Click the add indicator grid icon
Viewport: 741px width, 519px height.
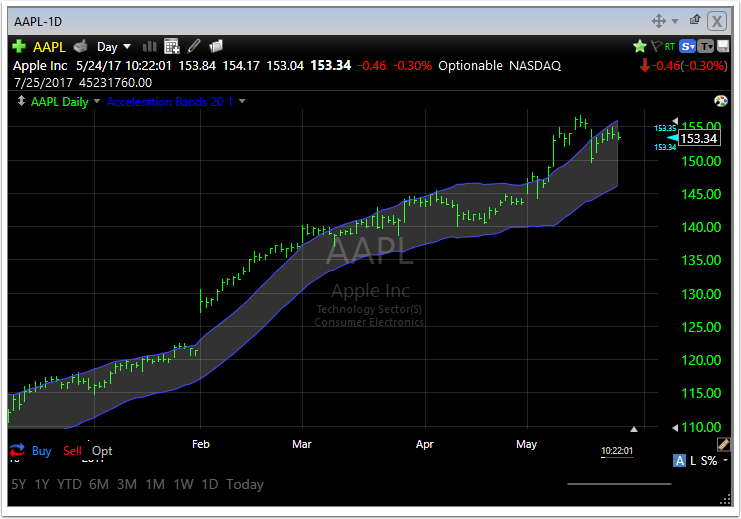click(172, 46)
